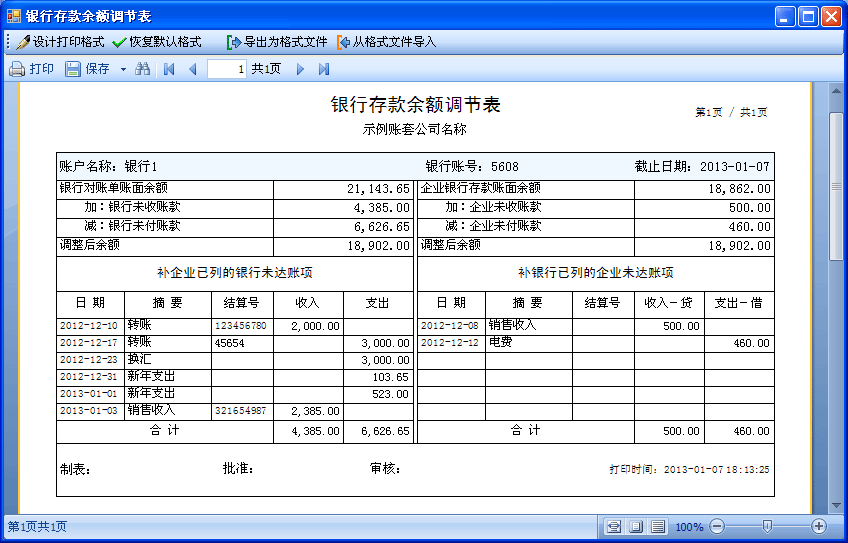Maximize the 银行存款余额调节表 window
The height and width of the screenshot is (543, 848).
point(808,16)
